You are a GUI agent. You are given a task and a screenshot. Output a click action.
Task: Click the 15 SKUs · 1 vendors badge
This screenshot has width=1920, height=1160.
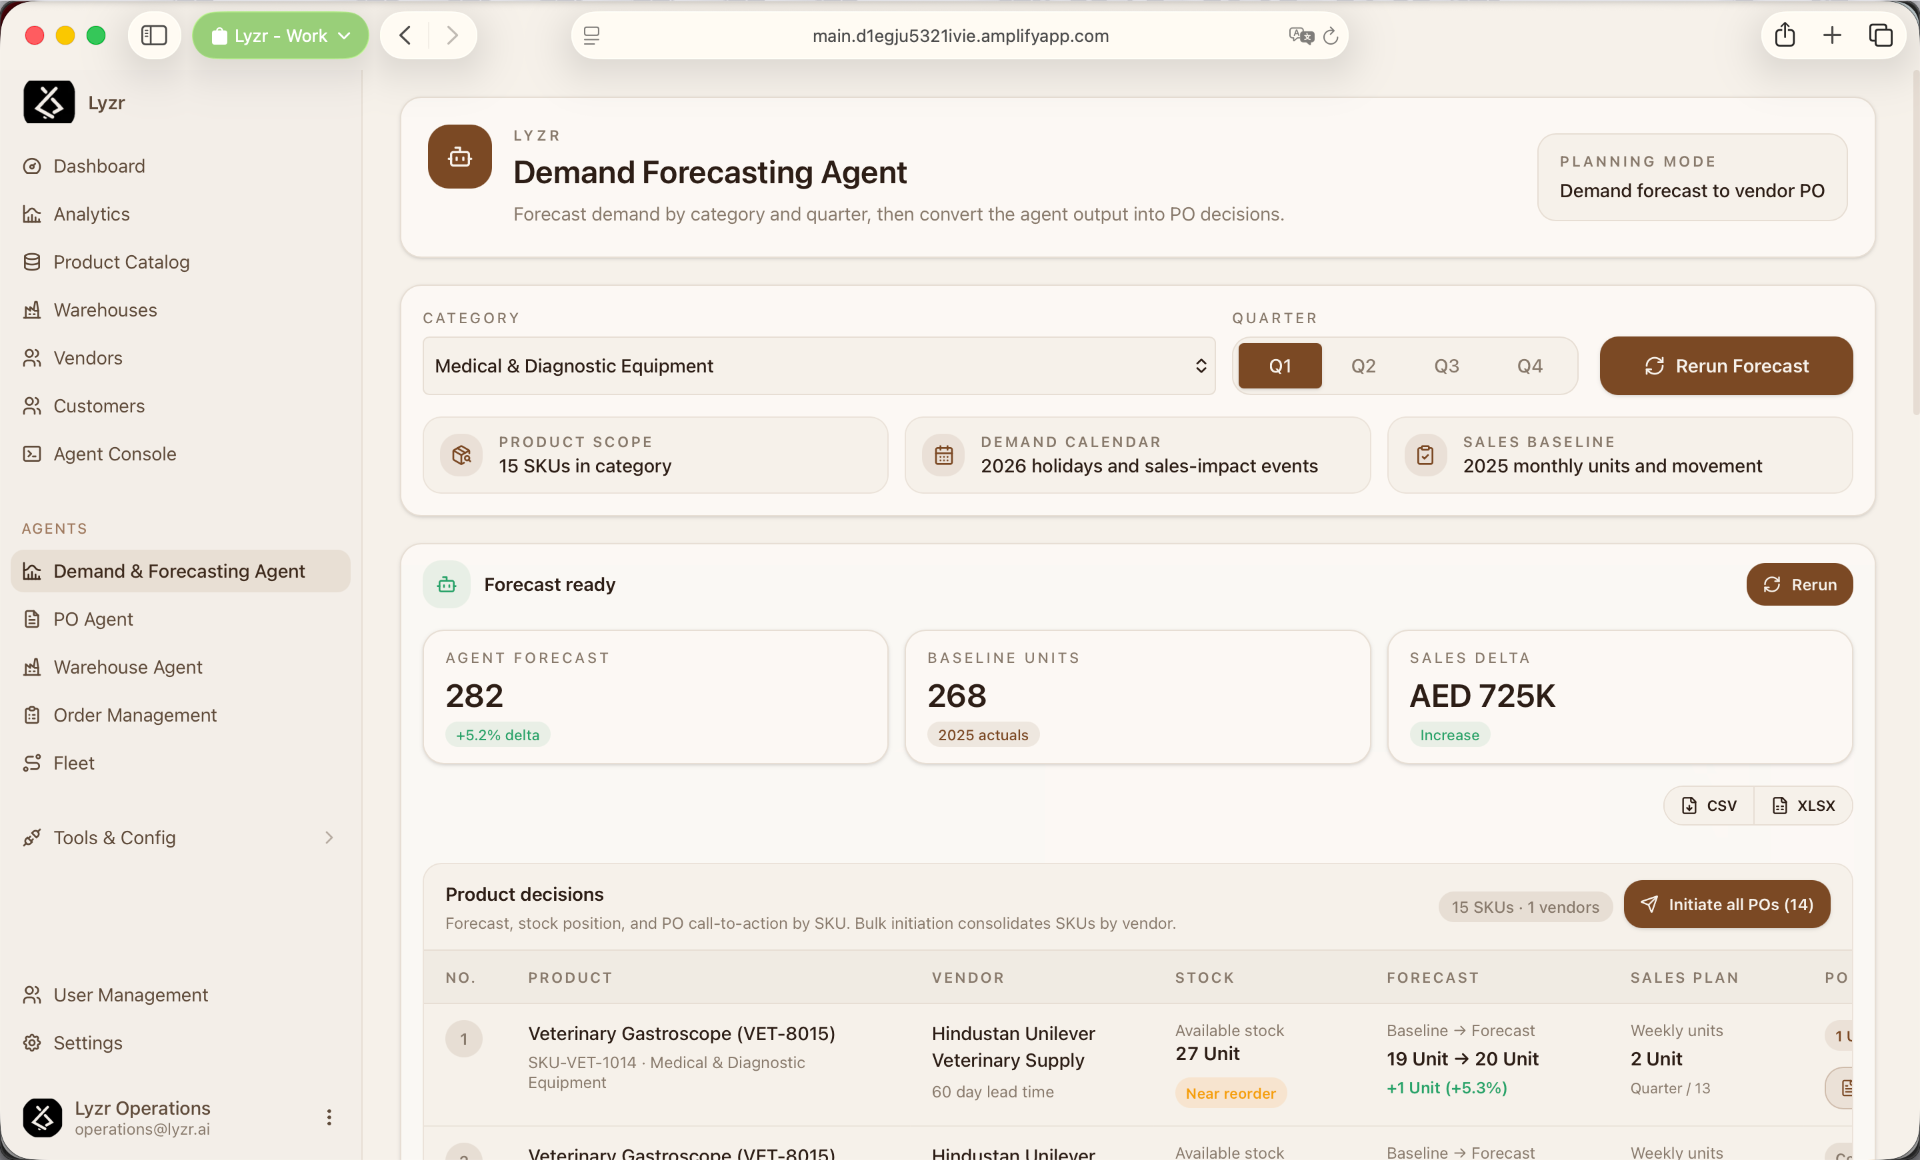pyautogui.click(x=1525, y=907)
